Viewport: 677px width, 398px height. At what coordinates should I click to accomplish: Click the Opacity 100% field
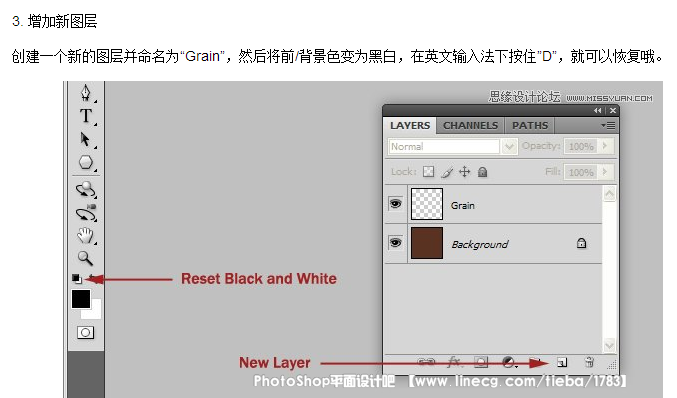[581, 146]
